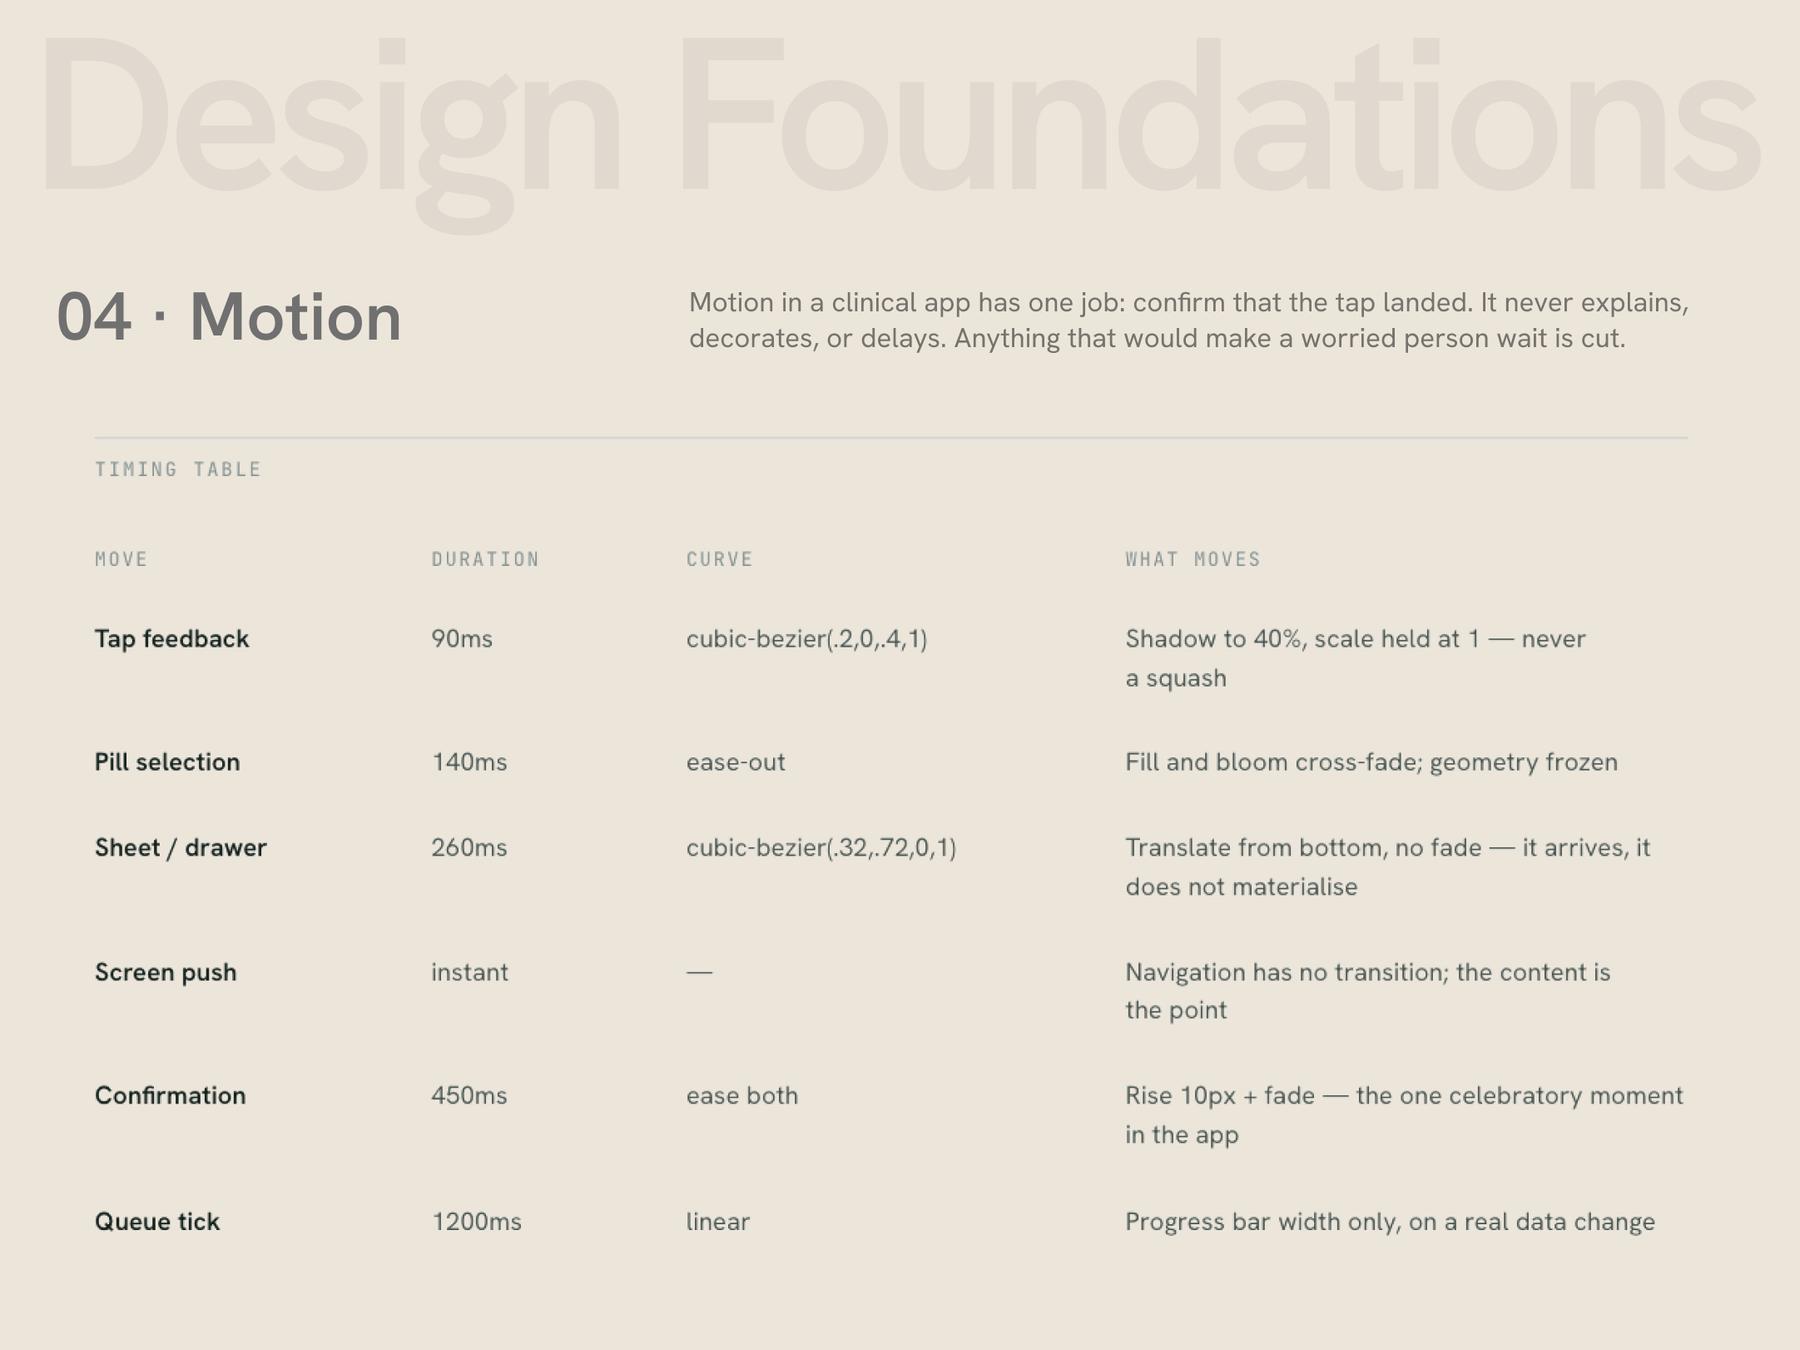Select the 'Sheet / drawer' row label
The image size is (1800, 1350).
[180, 848]
